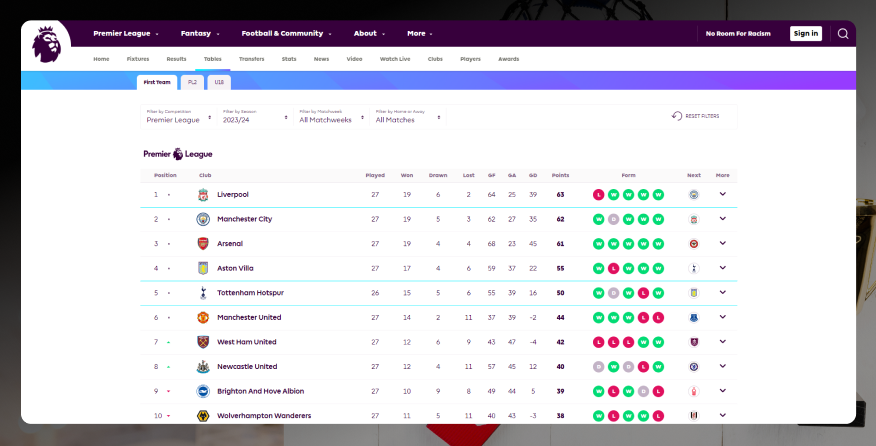
Task: Open the Premier League top menu
Action: point(126,34)
